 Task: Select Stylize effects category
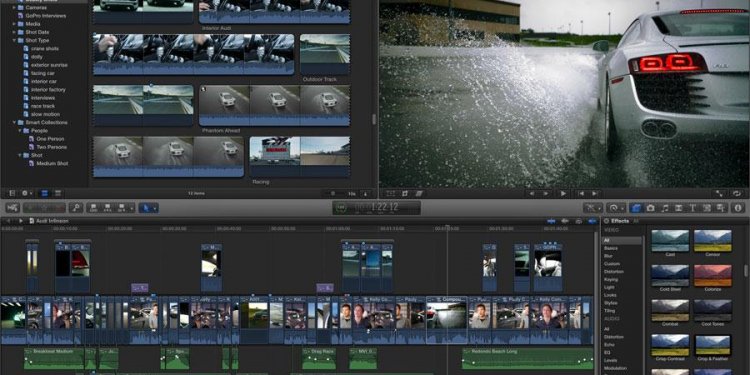(610, 303)
